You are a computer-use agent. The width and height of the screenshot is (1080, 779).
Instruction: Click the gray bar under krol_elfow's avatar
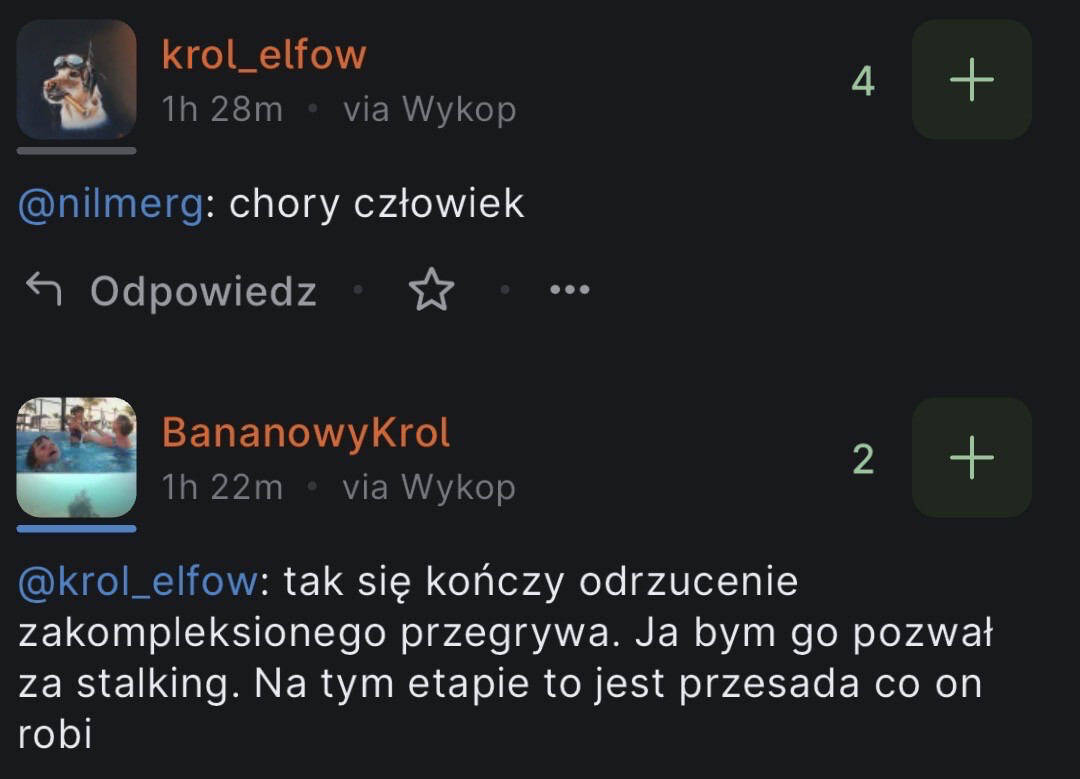tap(76, 151)
